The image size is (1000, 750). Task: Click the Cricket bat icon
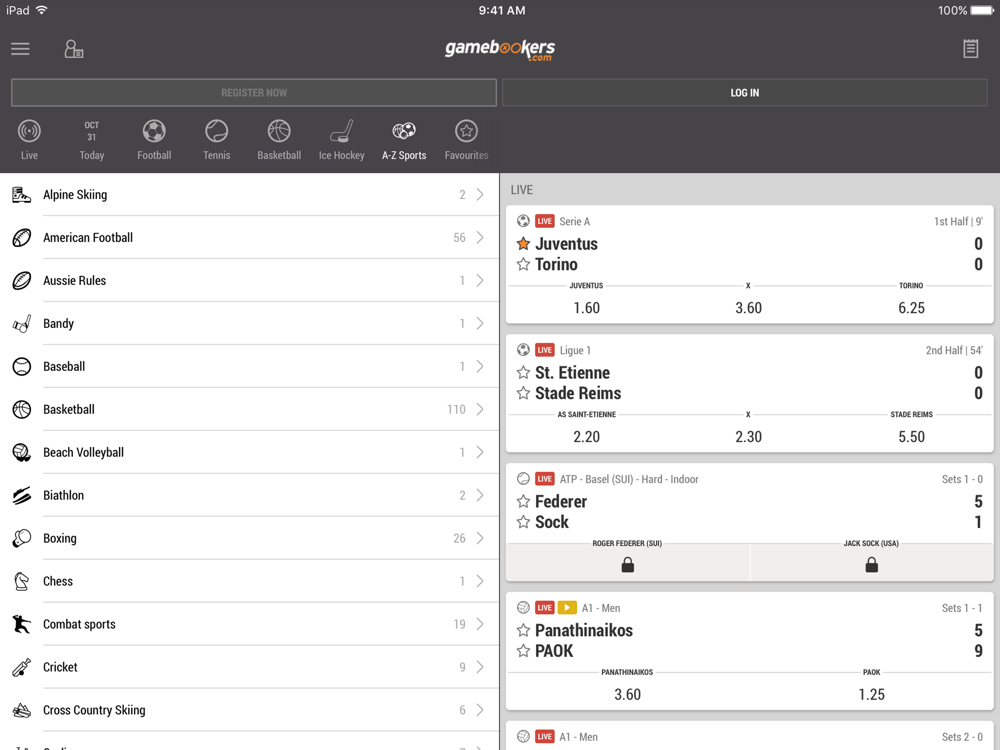[22, 667]
